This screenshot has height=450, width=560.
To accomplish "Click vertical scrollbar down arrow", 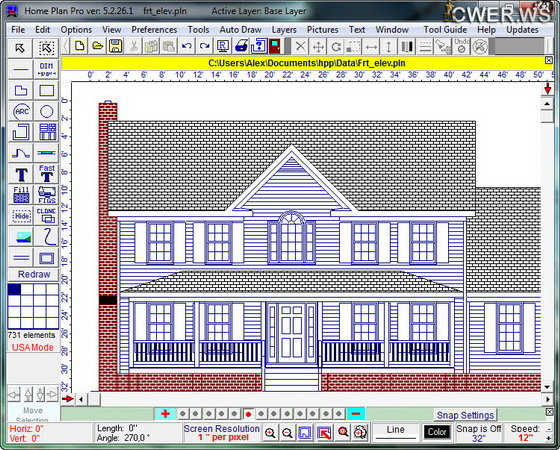I will click(547, 387).
